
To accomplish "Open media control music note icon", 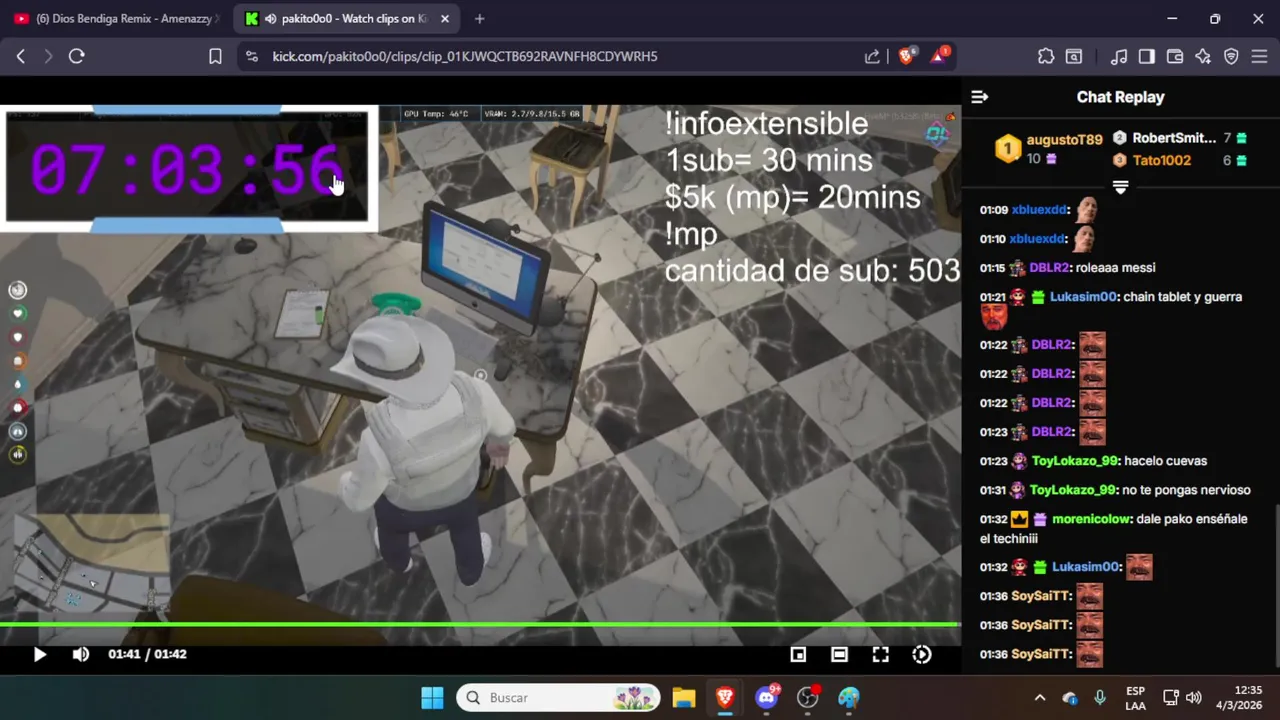I will [1119, 56].
